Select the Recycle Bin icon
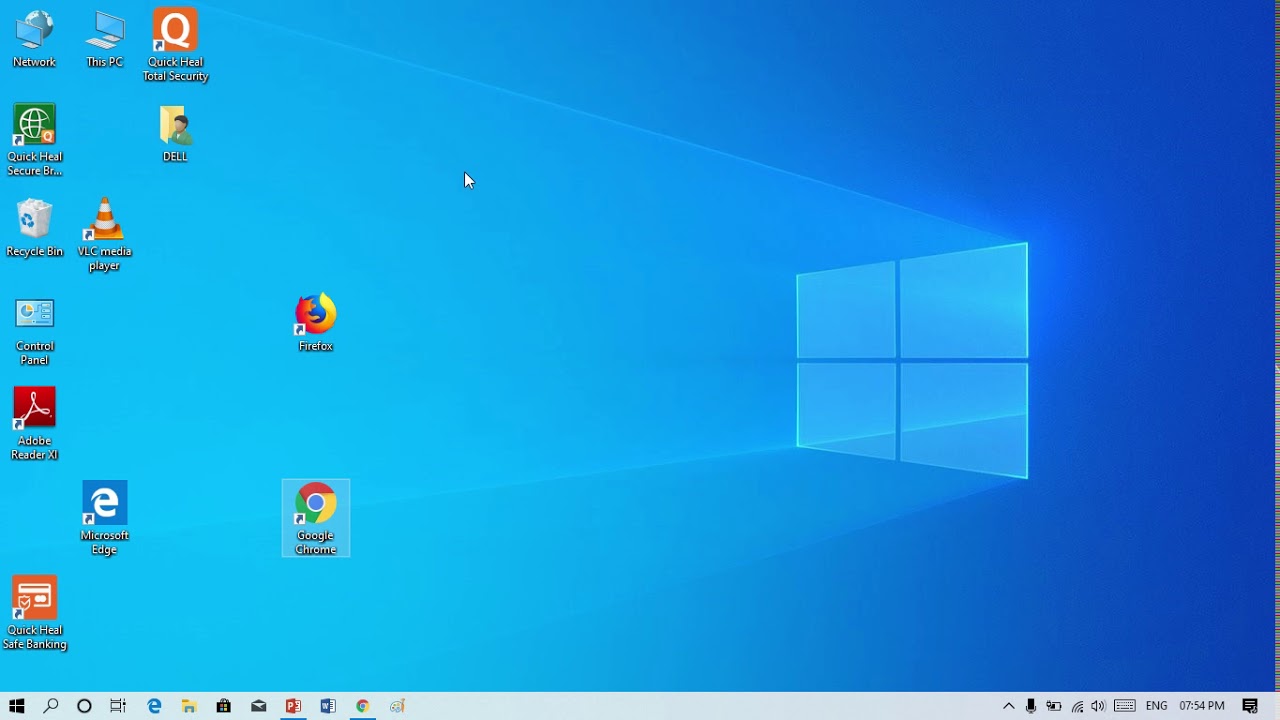The width and height of the screenshot is (1280, 720). [x=34, y=229]
